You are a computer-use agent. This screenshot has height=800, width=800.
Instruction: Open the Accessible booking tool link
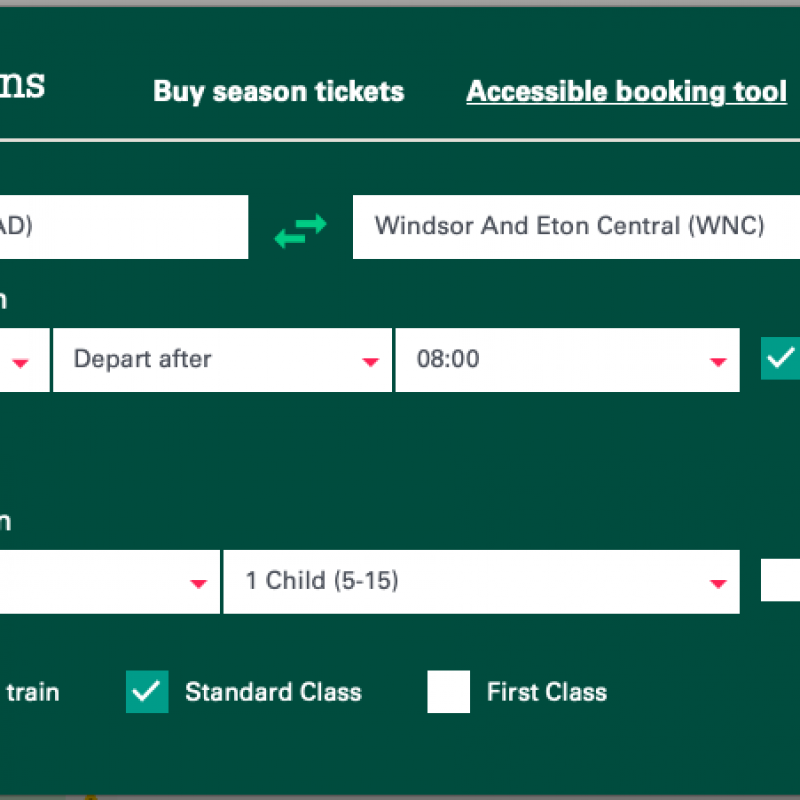(x=627, y=92)
